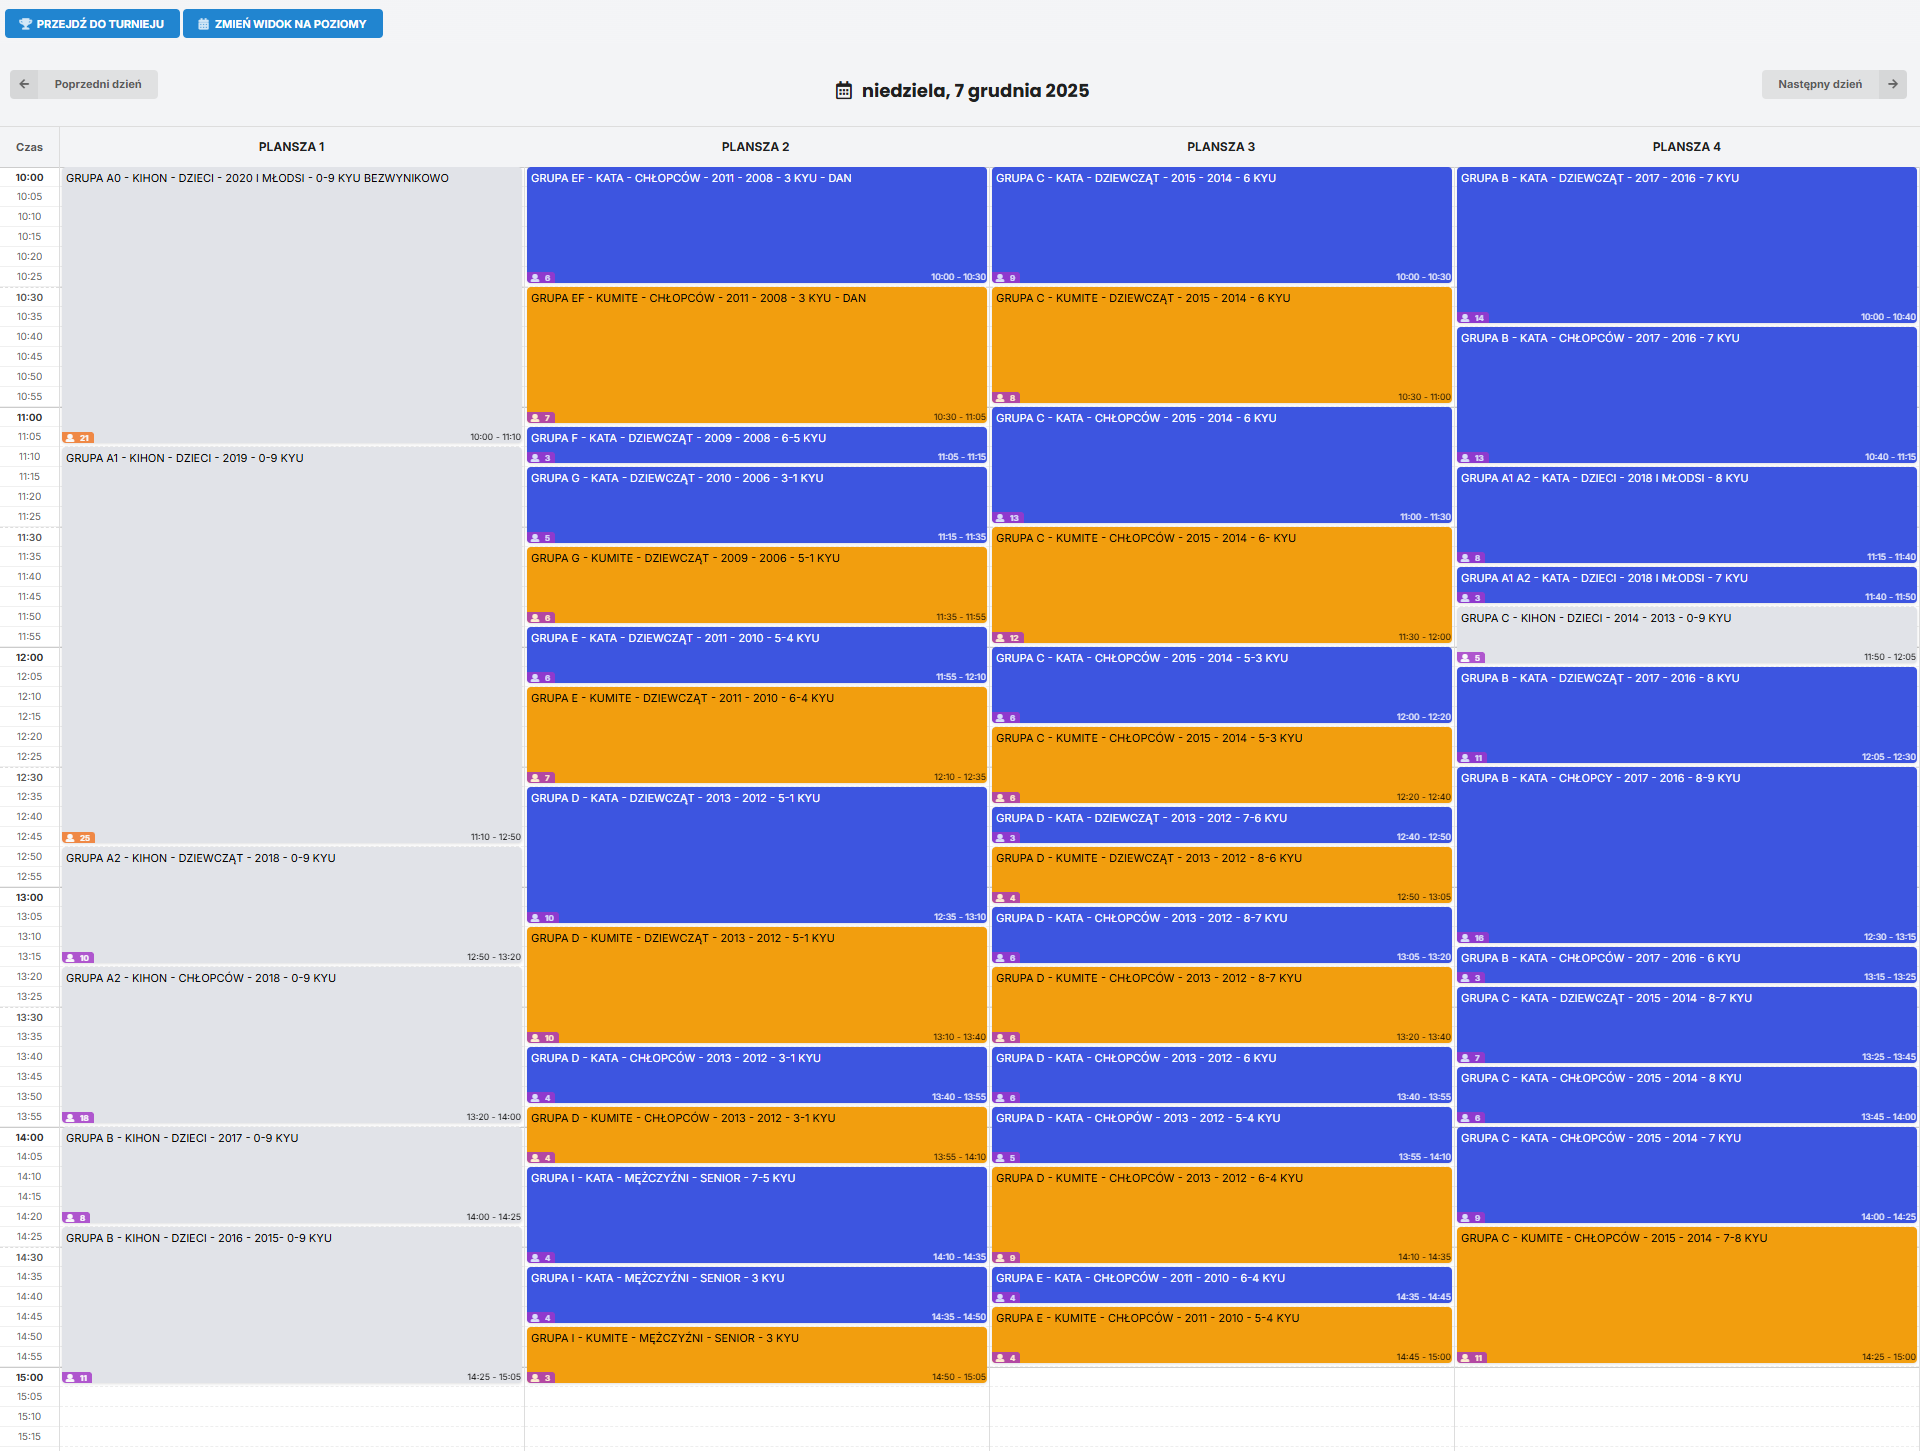The width and height of the screenshot is (1920, 1451).
Task: Select GRUPA I KATA MĘŻCZYŹNI SENIOR 7-5 KYU
Action: tap(757, 1215)
